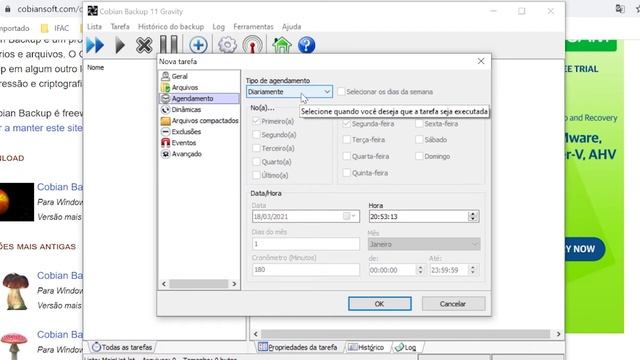Viewport: 640px width, 360px height.
Task: Click the 'Até' time stepper arrows
Action: pos(473,270)
